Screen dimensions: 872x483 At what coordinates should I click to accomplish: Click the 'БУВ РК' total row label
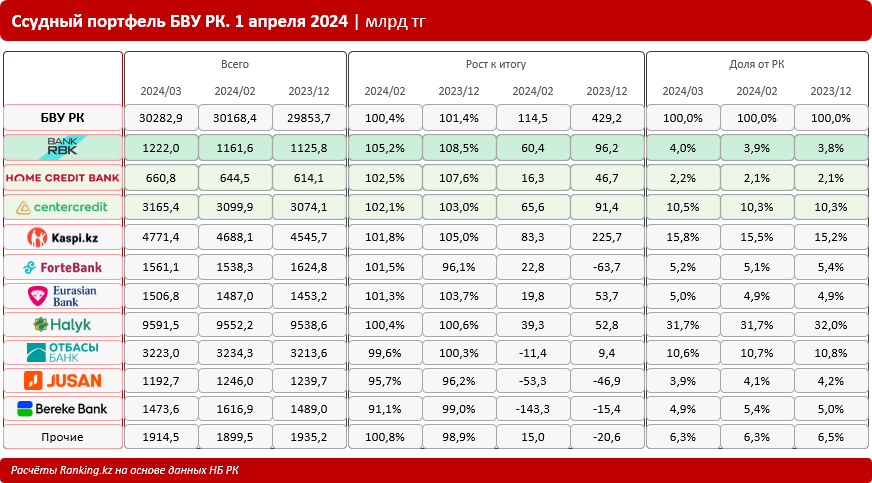tap(62, 118)
